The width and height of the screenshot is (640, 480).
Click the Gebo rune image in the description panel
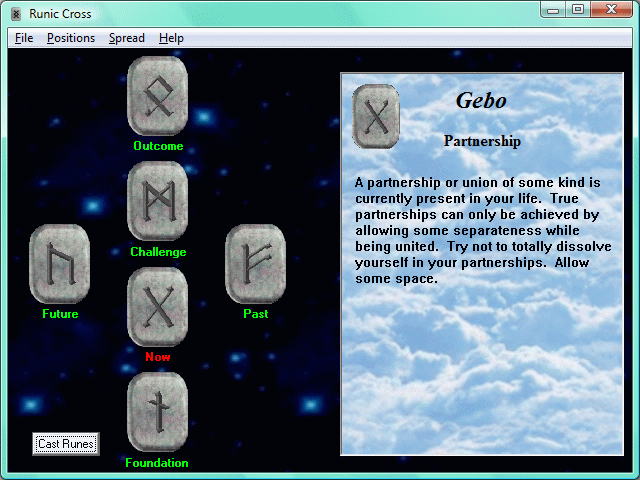tap(376, 116)
